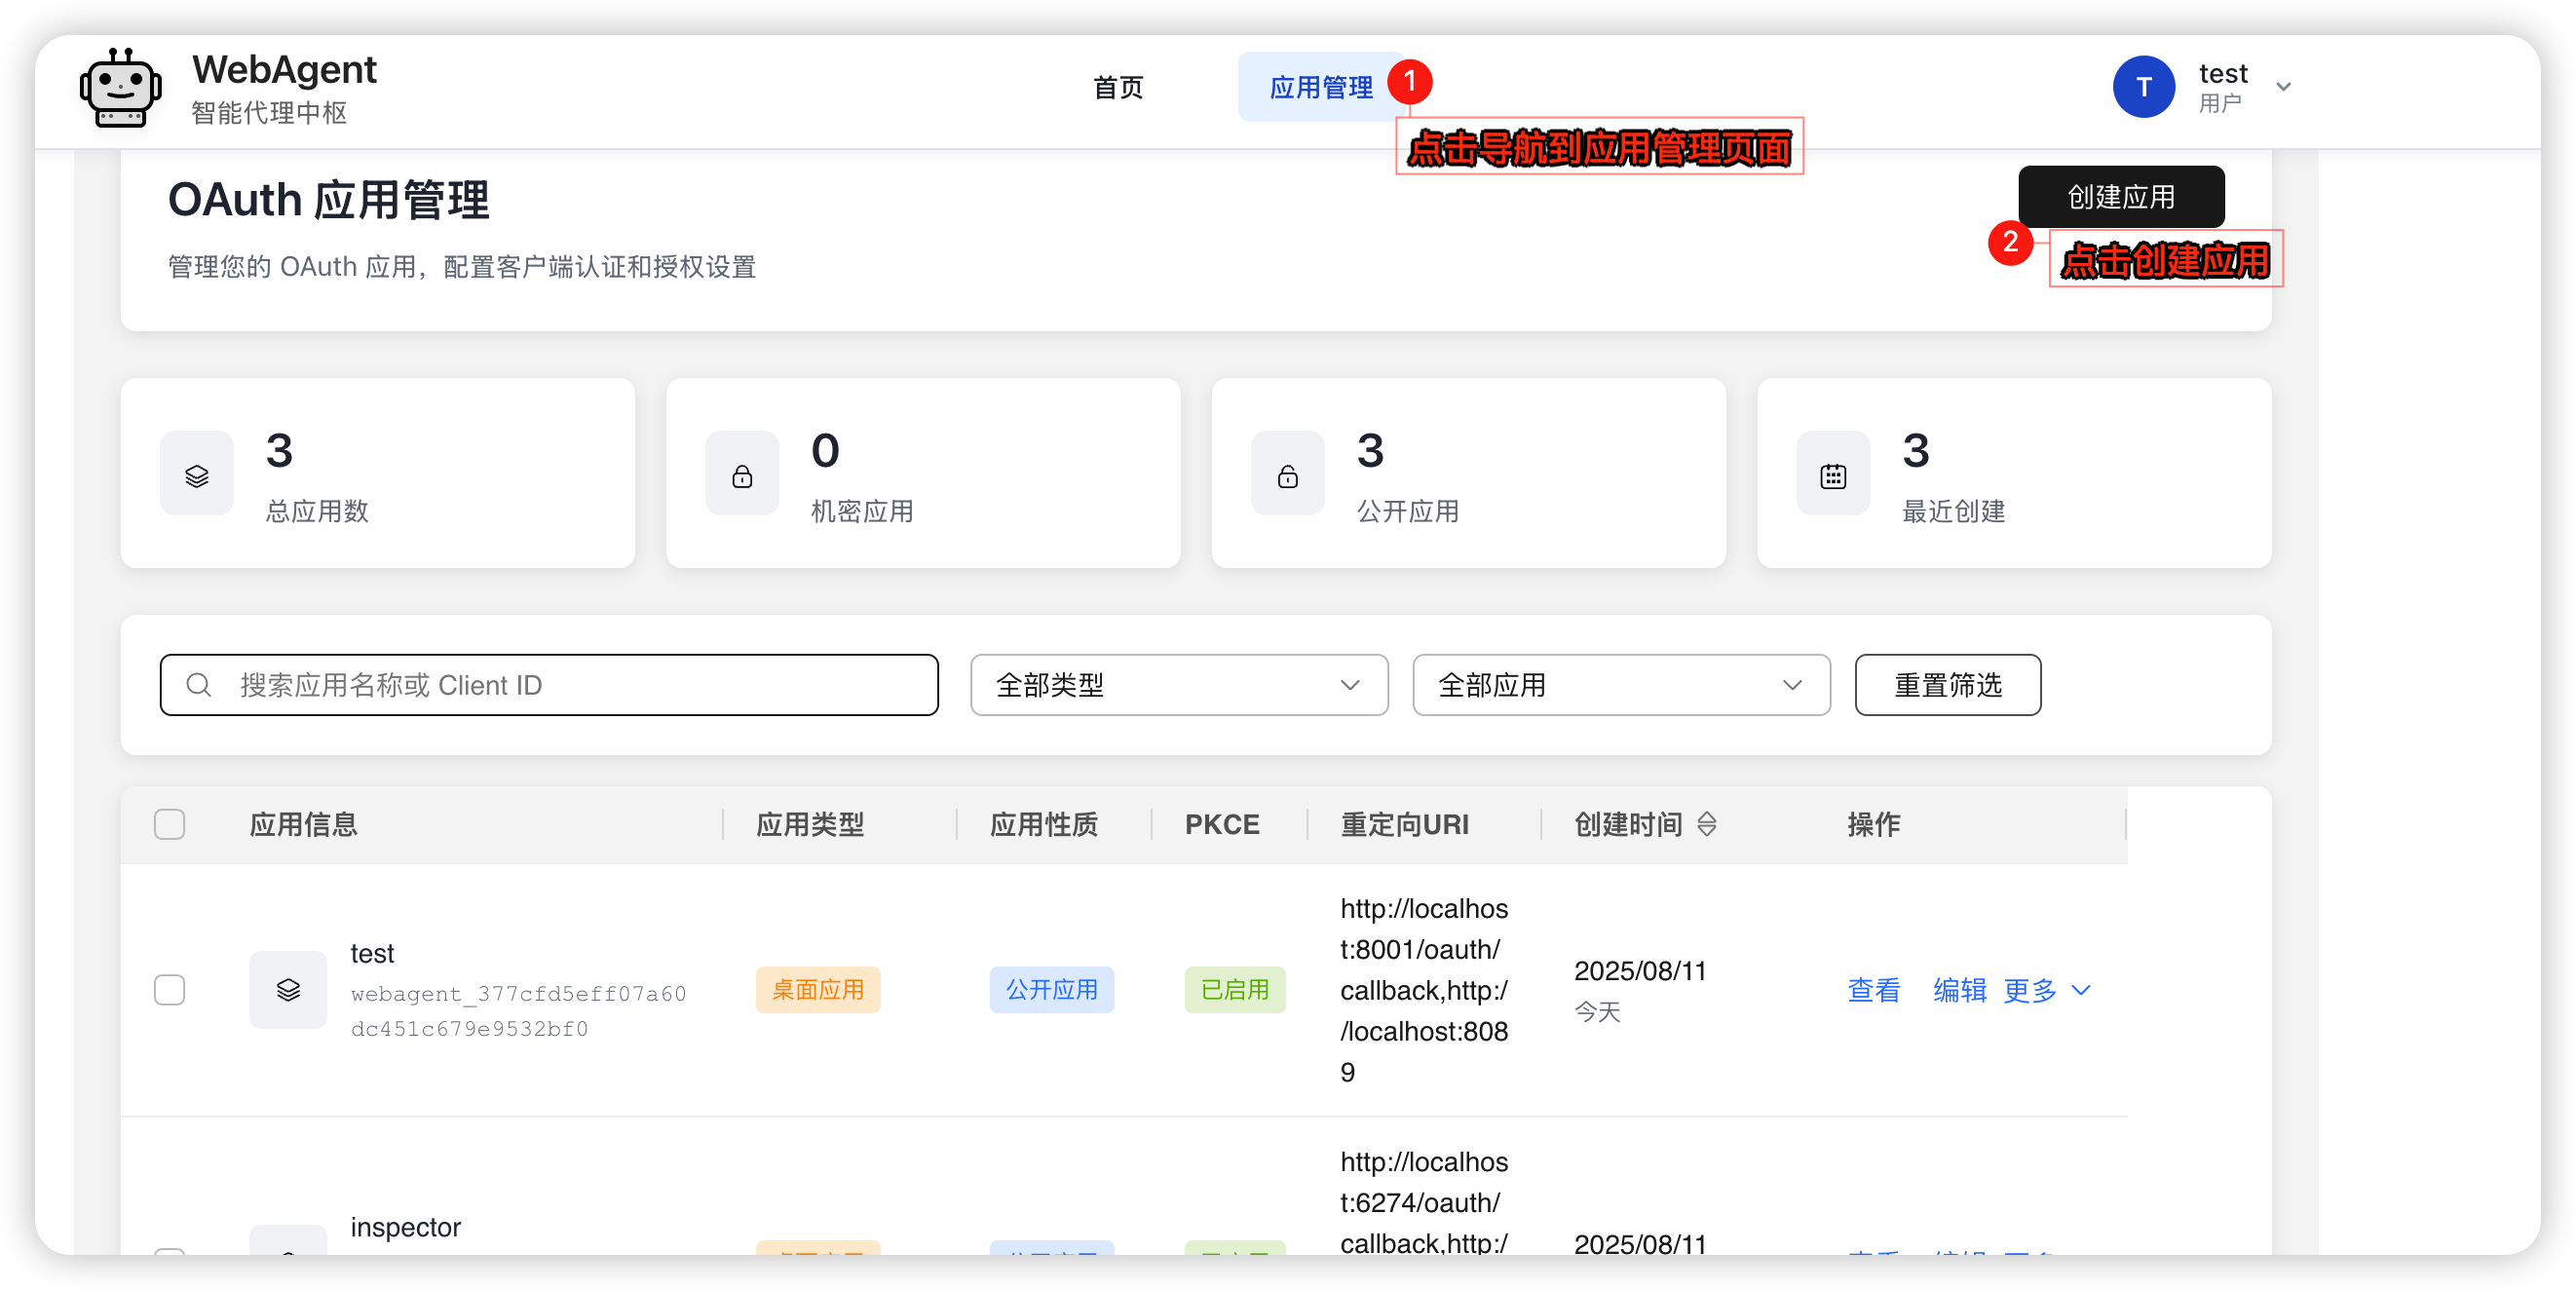Click the 重定向URI column header
The height and width of the screenshot is (1290, 2576).
pyautogui.click(x=1404, y=825)
